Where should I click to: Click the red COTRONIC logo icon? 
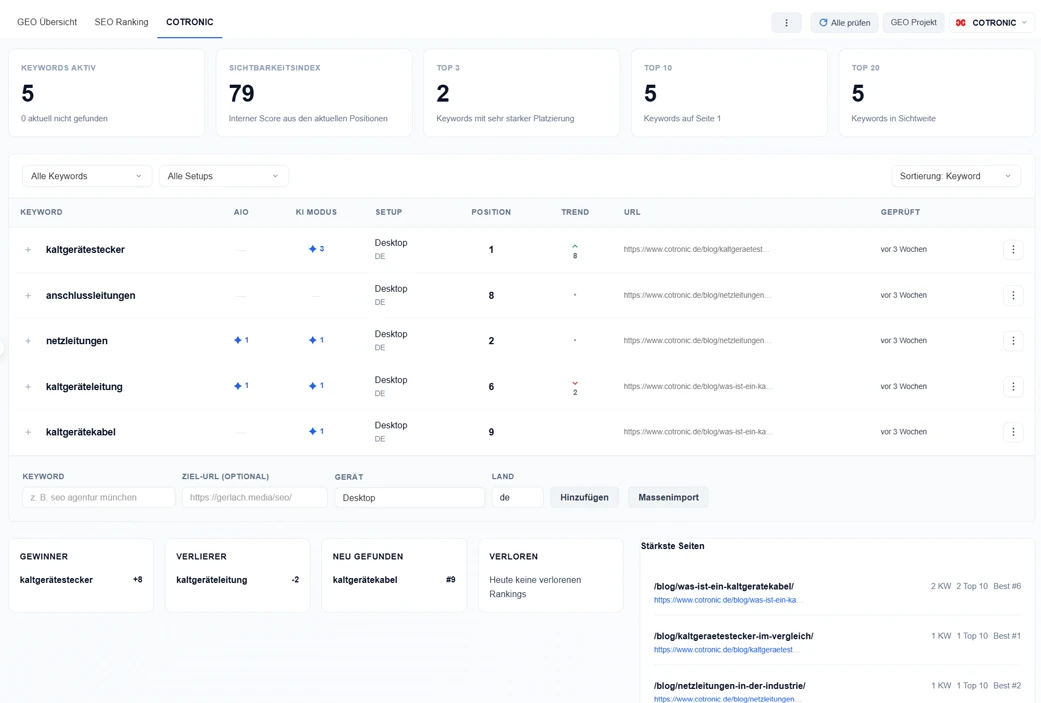[x=960, y=23]
